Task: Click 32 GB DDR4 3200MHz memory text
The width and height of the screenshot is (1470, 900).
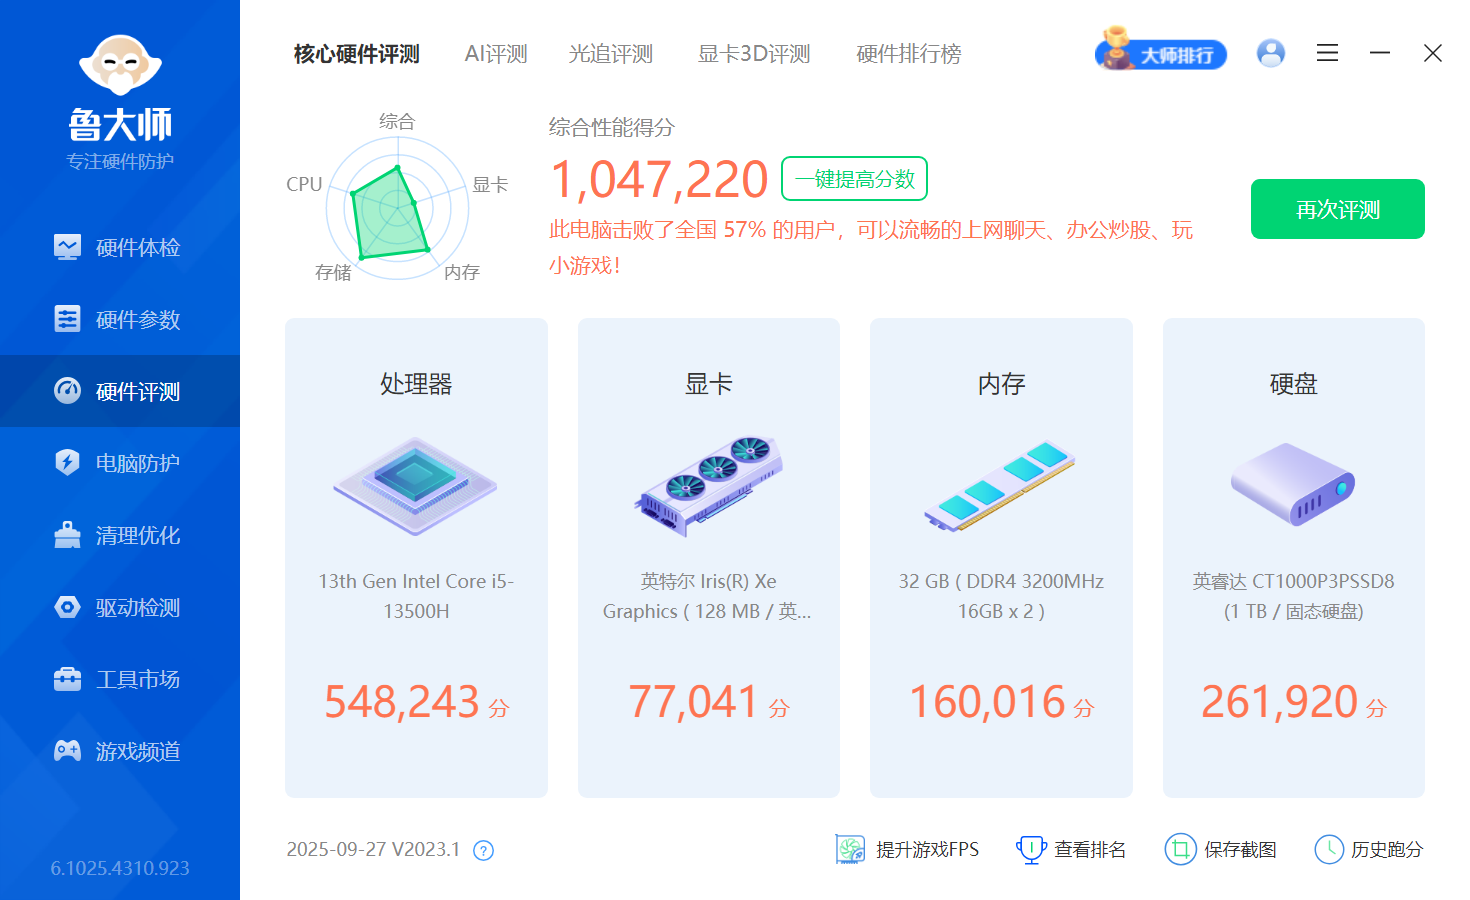Action: [1001, 596]
